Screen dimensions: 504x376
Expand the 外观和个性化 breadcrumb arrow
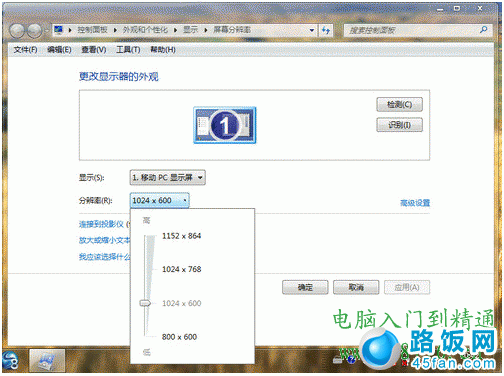click(175, 30)
